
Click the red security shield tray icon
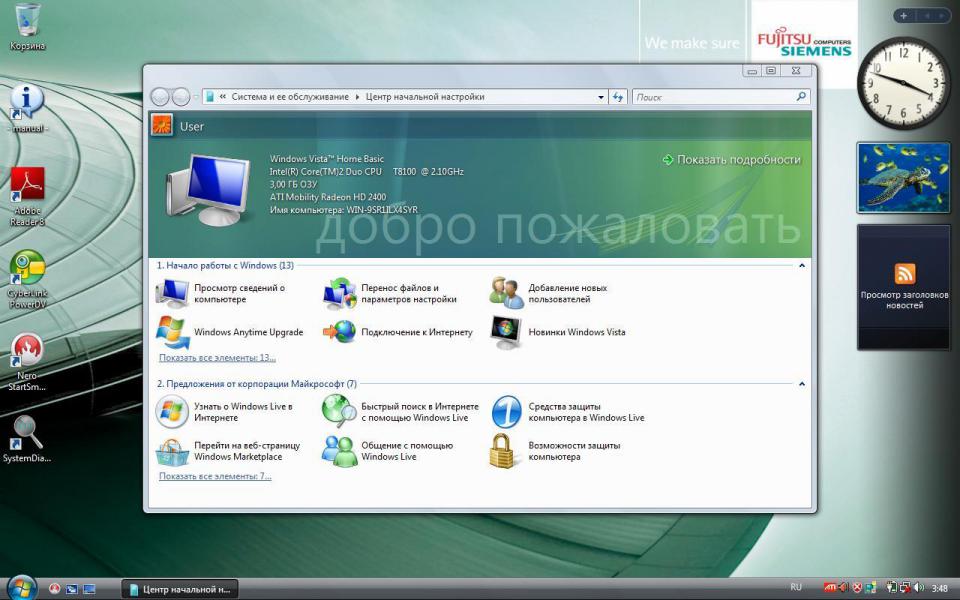click(x=857, y=588)
